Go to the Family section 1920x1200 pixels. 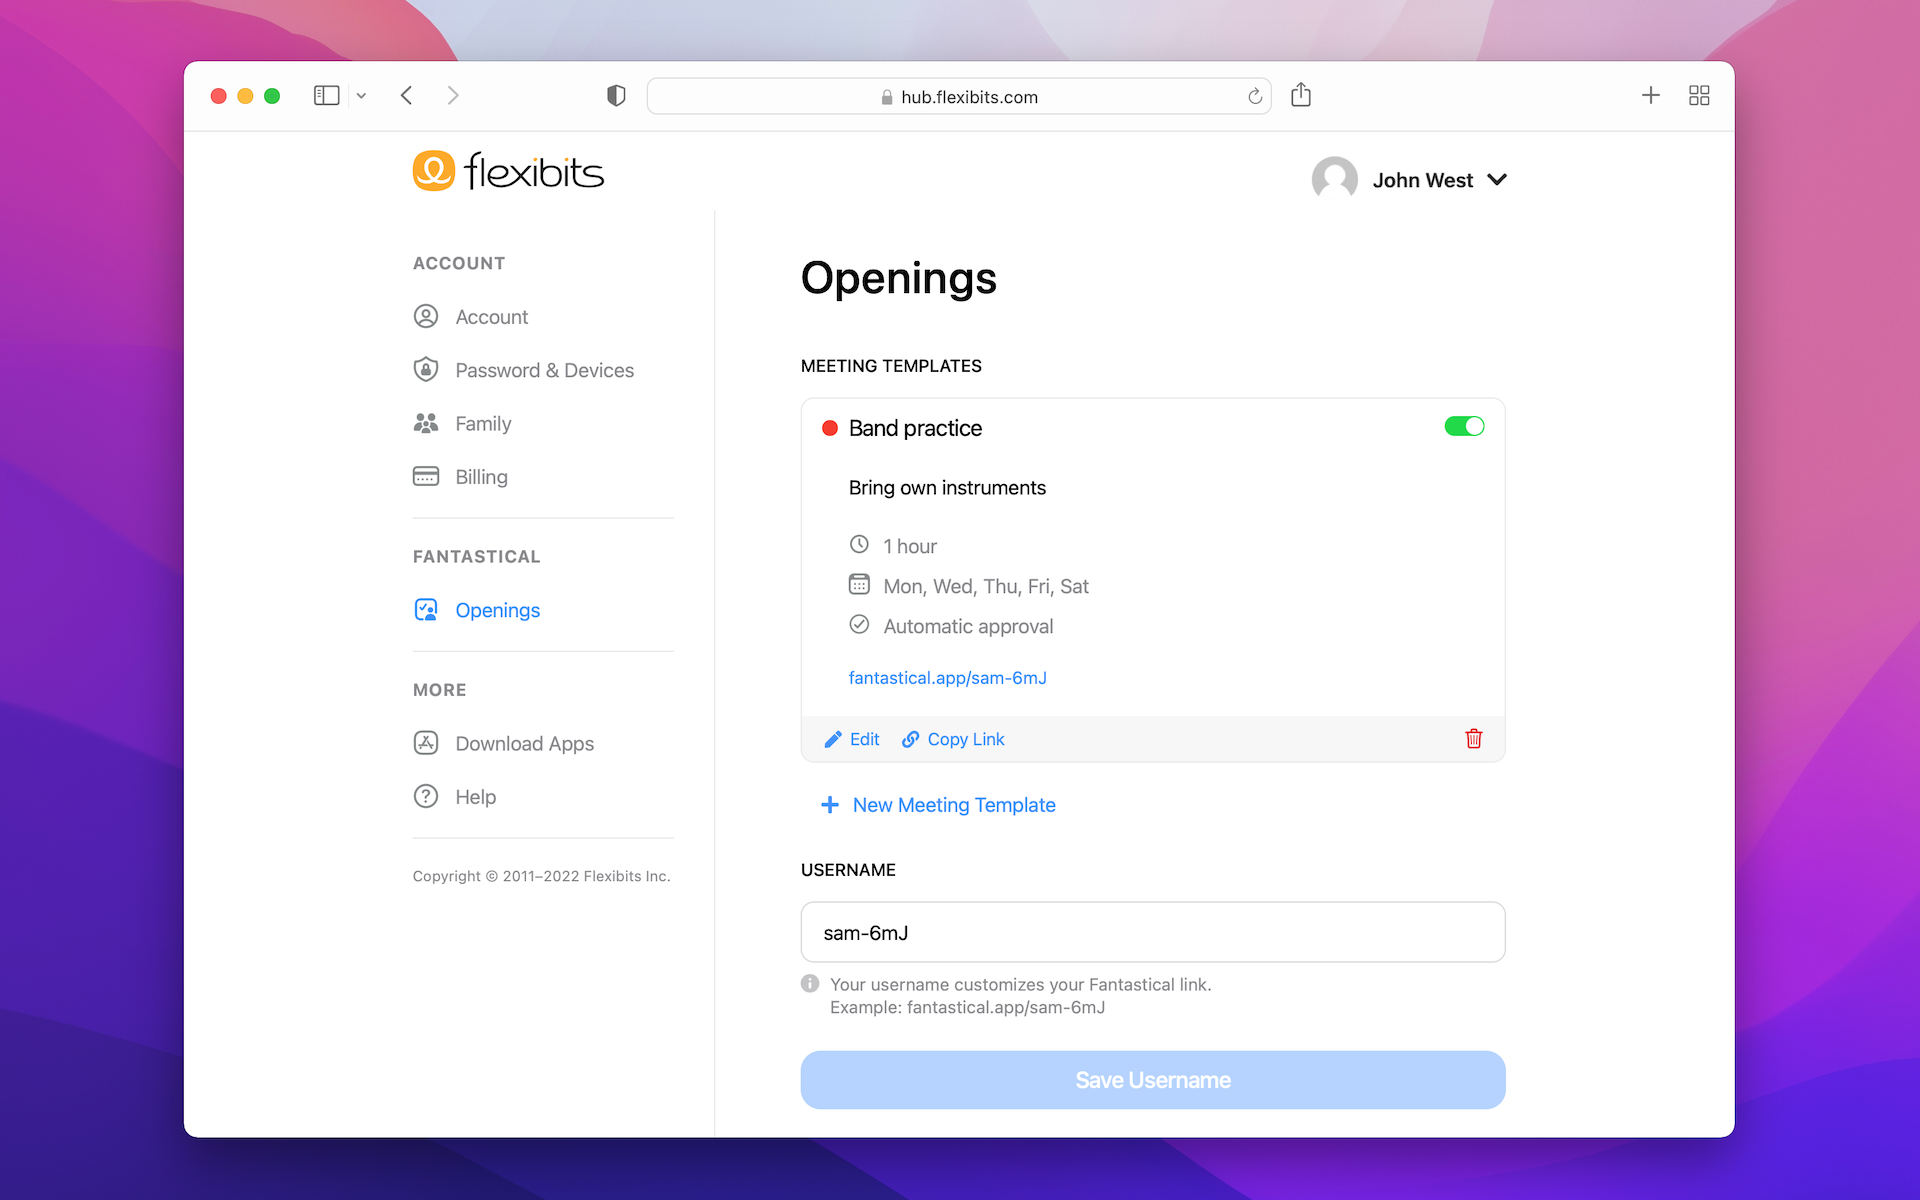pyautogui.click(x=462, y=424)
